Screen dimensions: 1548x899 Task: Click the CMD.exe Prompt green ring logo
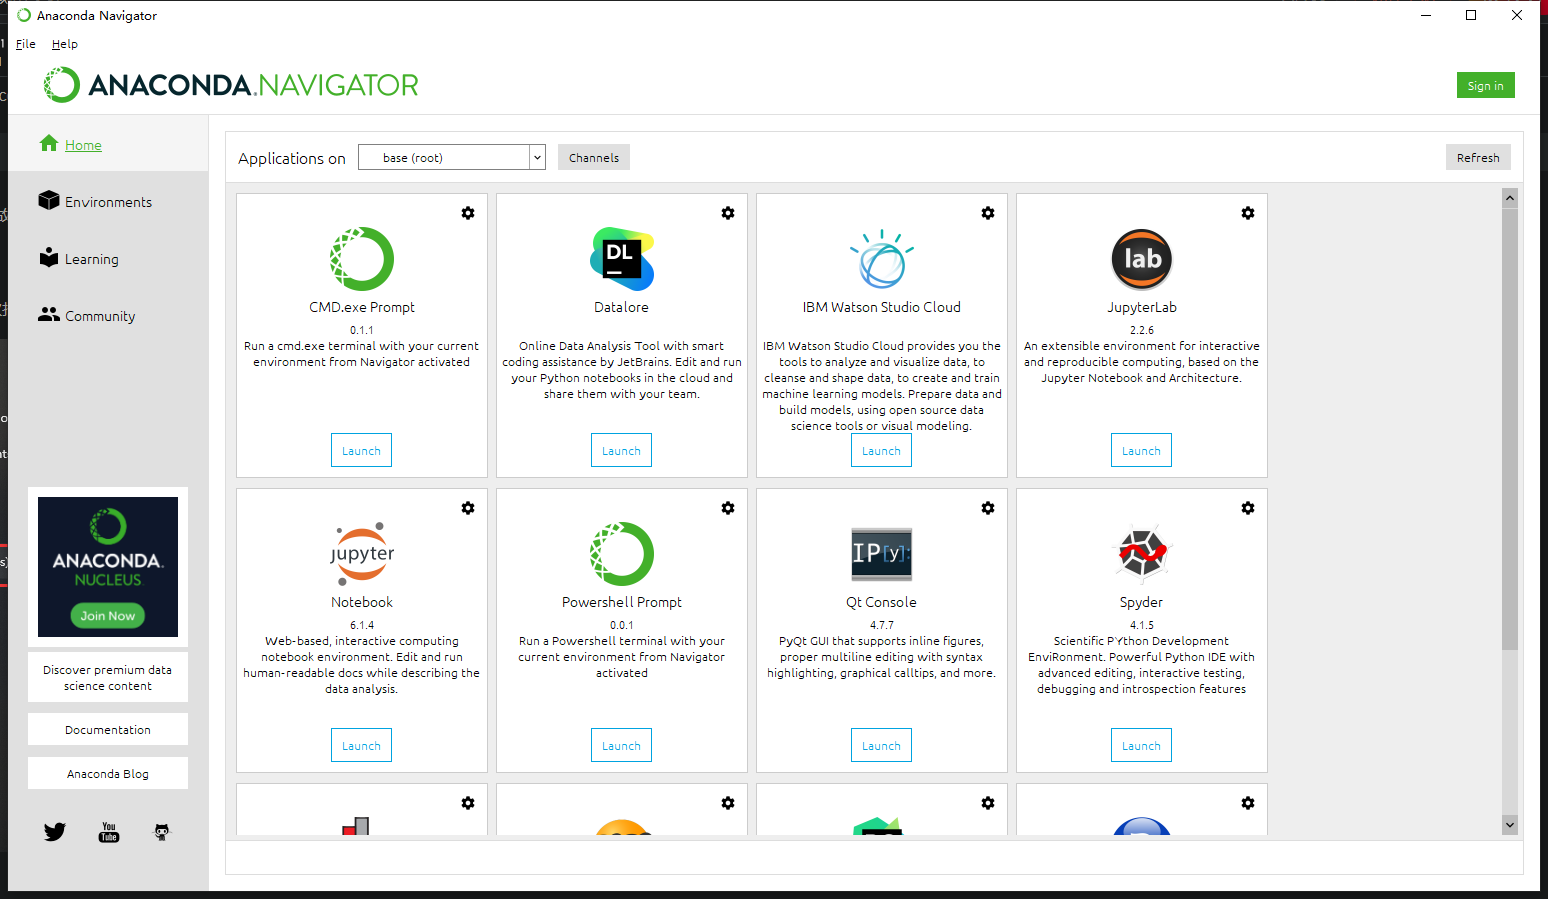pyautogui.click(x=362, y=259)
